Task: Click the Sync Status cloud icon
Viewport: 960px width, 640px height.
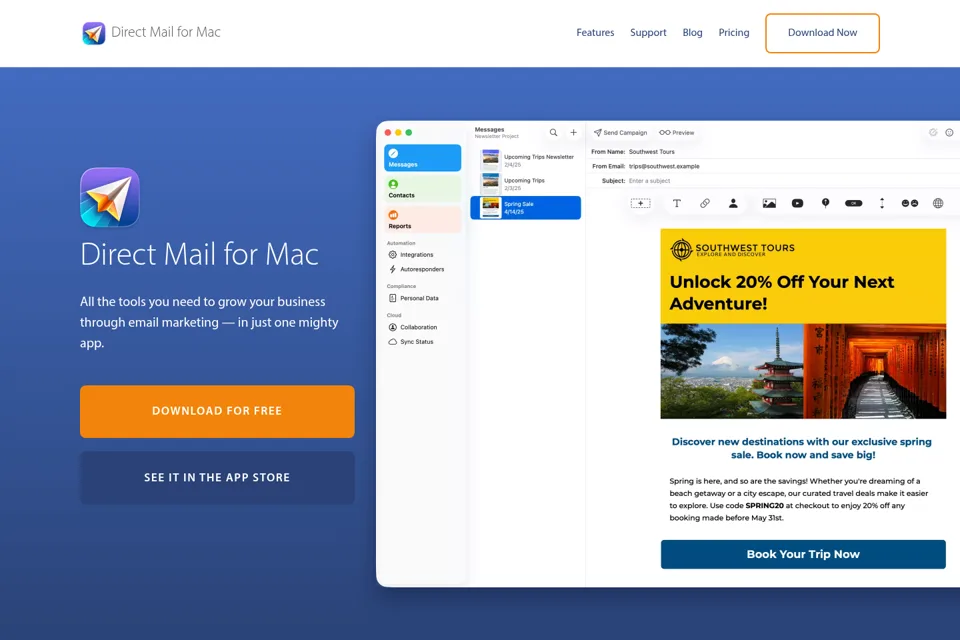Action: (392, 342)
